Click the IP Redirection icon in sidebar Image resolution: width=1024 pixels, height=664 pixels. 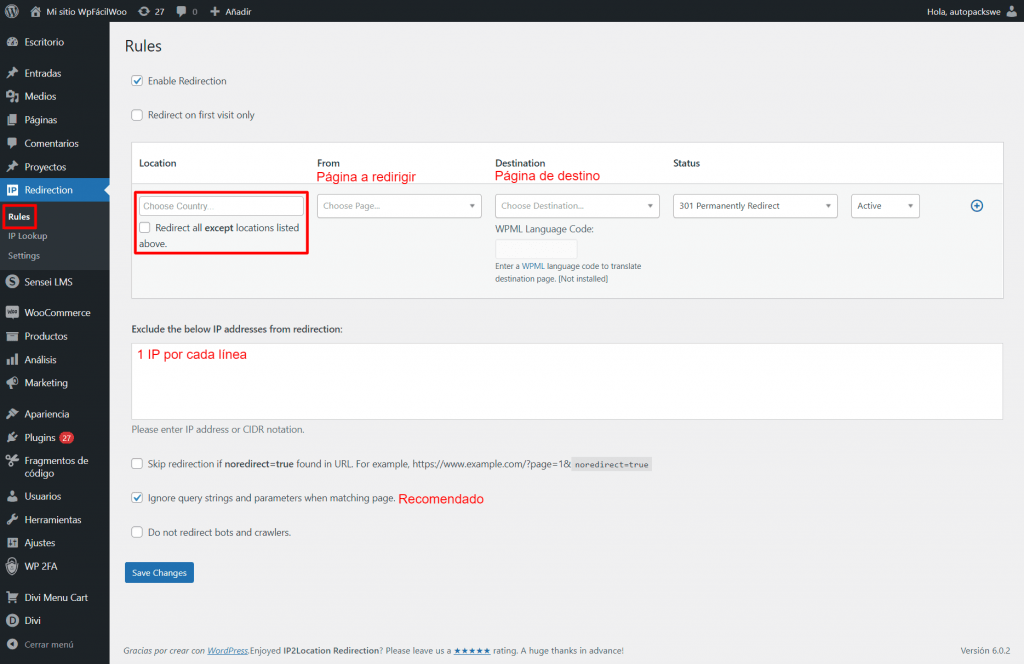tap(12, 190)
